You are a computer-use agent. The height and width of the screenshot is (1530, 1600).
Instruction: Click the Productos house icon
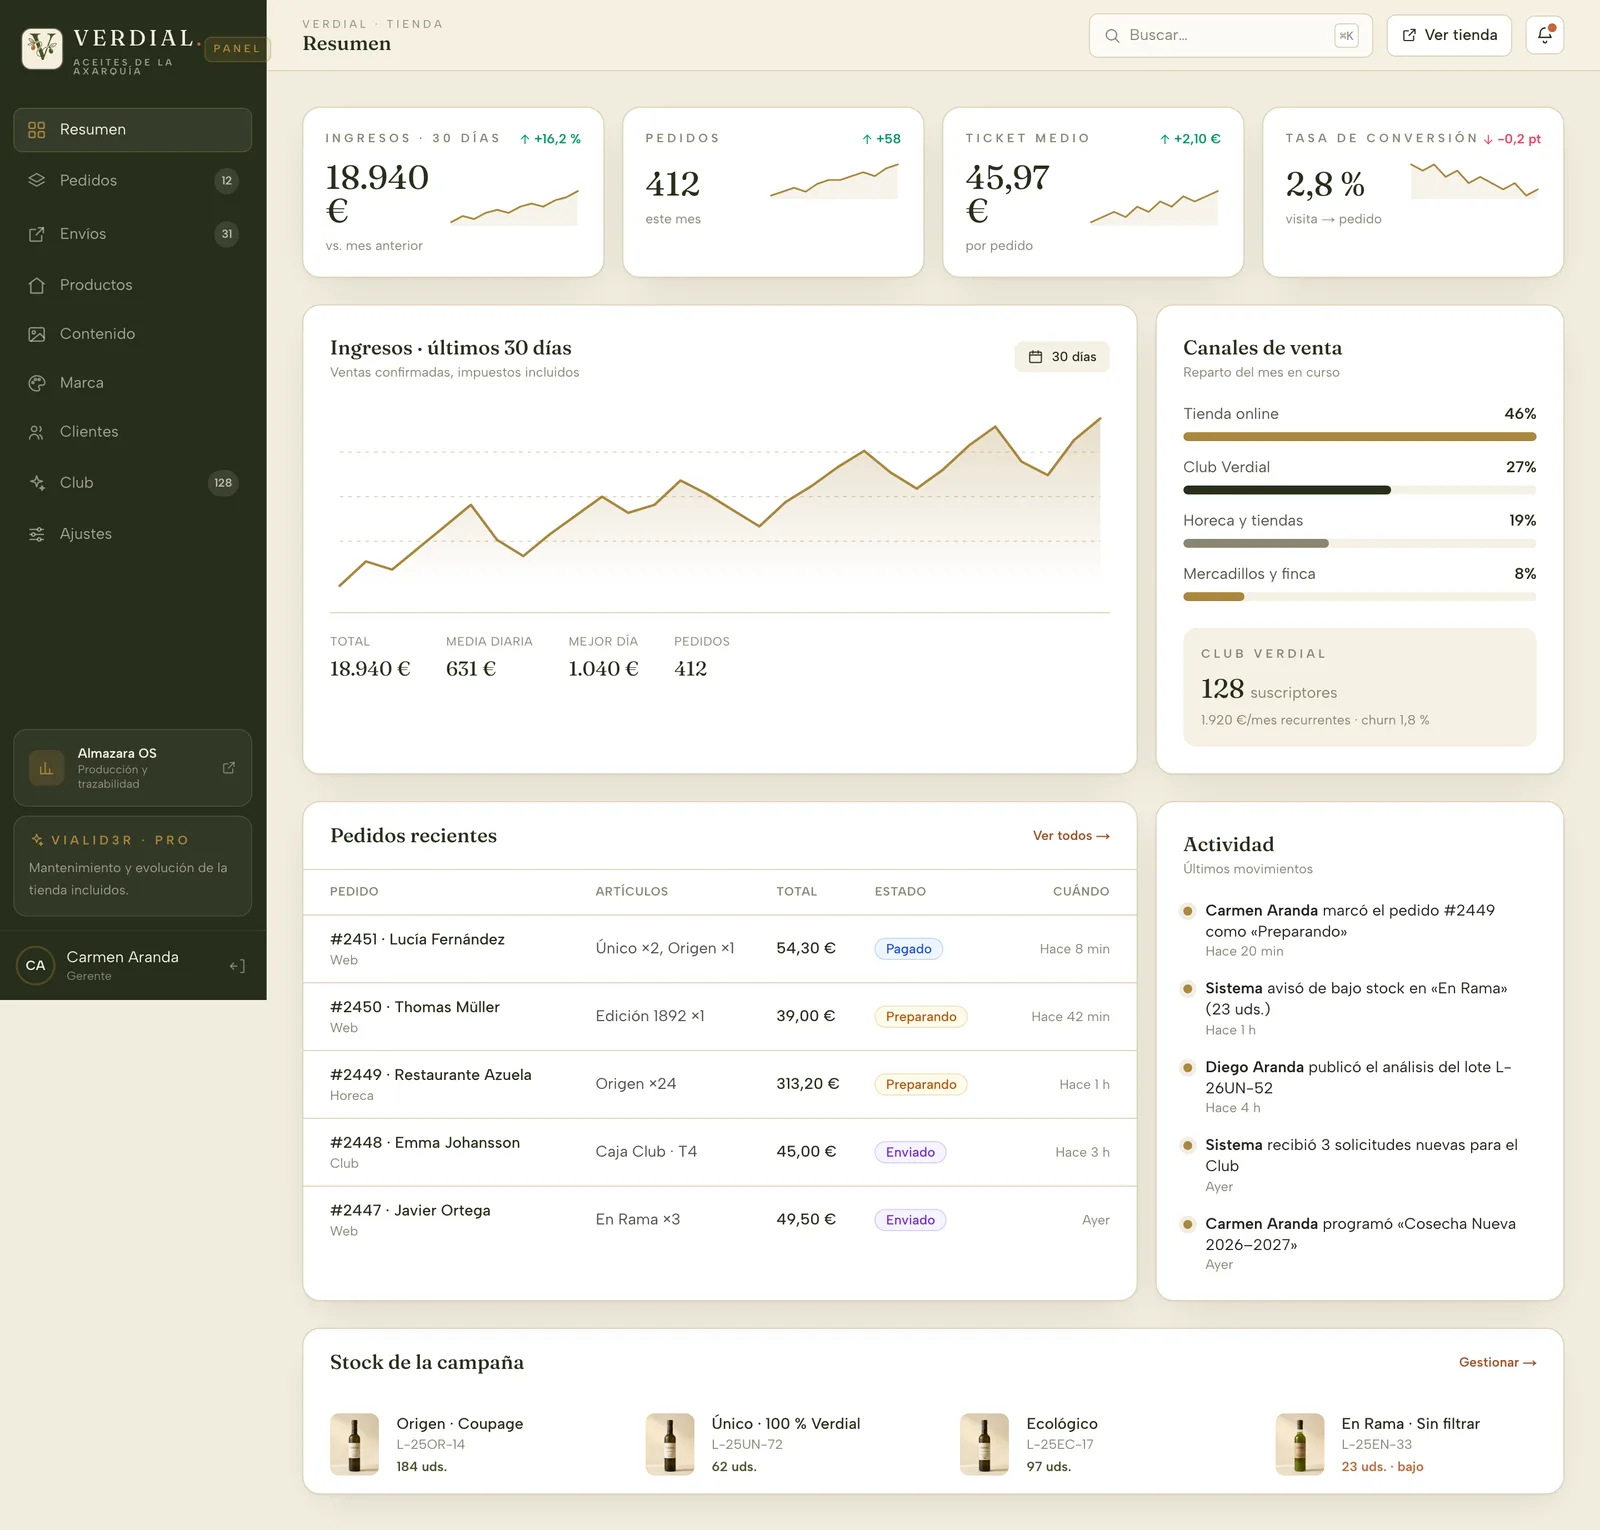point(37,285)
